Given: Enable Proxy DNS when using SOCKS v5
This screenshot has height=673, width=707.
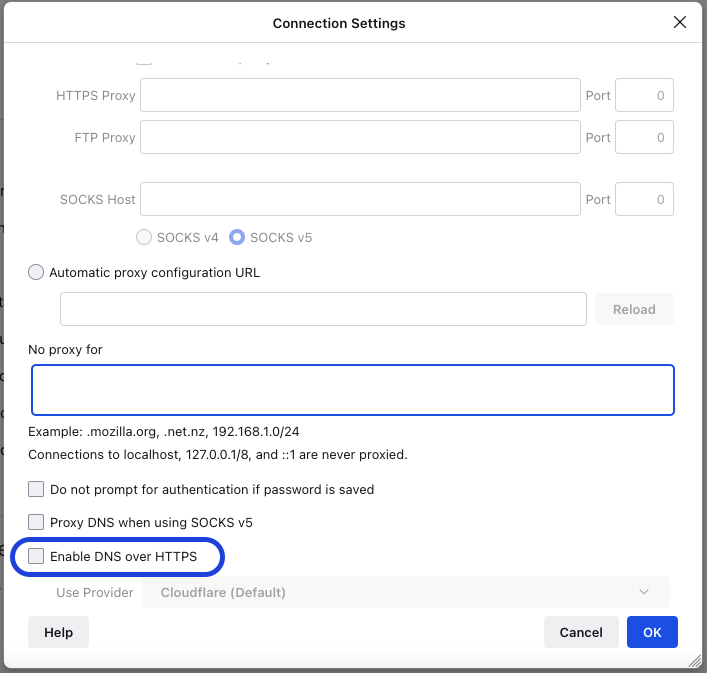Looking at the screenshot, I should (x=36, y=522).
